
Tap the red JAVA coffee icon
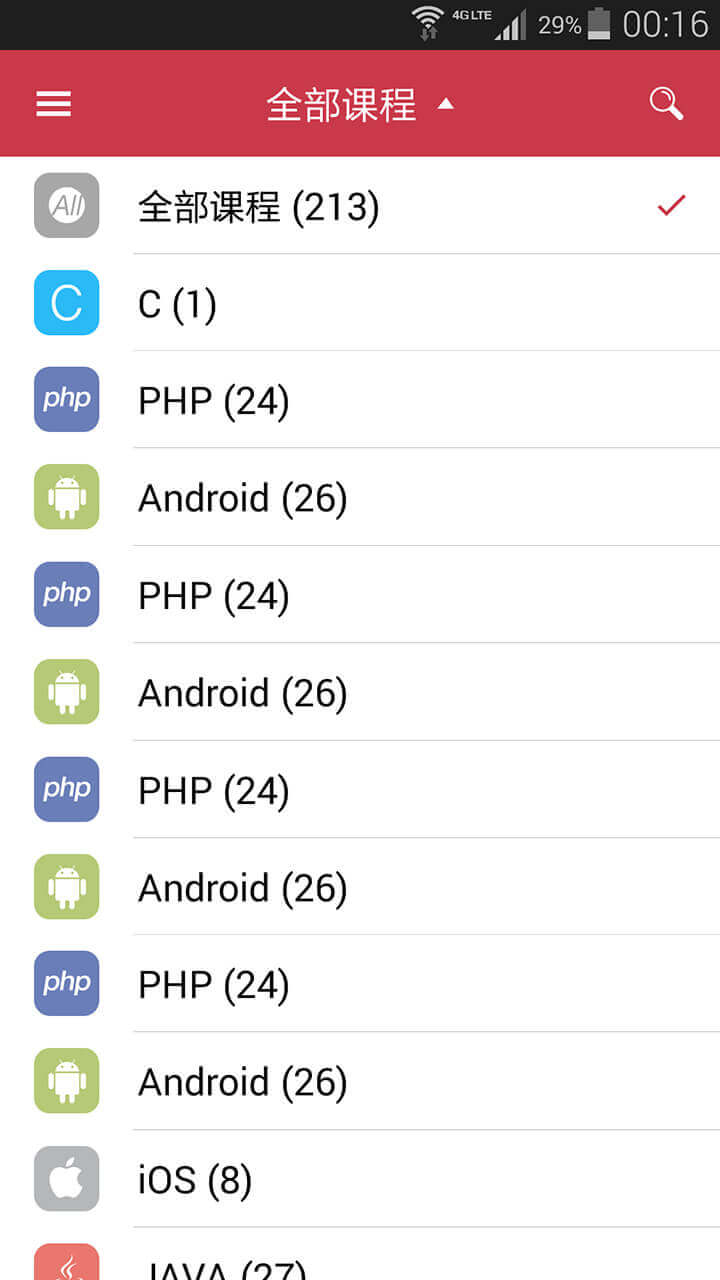(x=67, y=1264)
